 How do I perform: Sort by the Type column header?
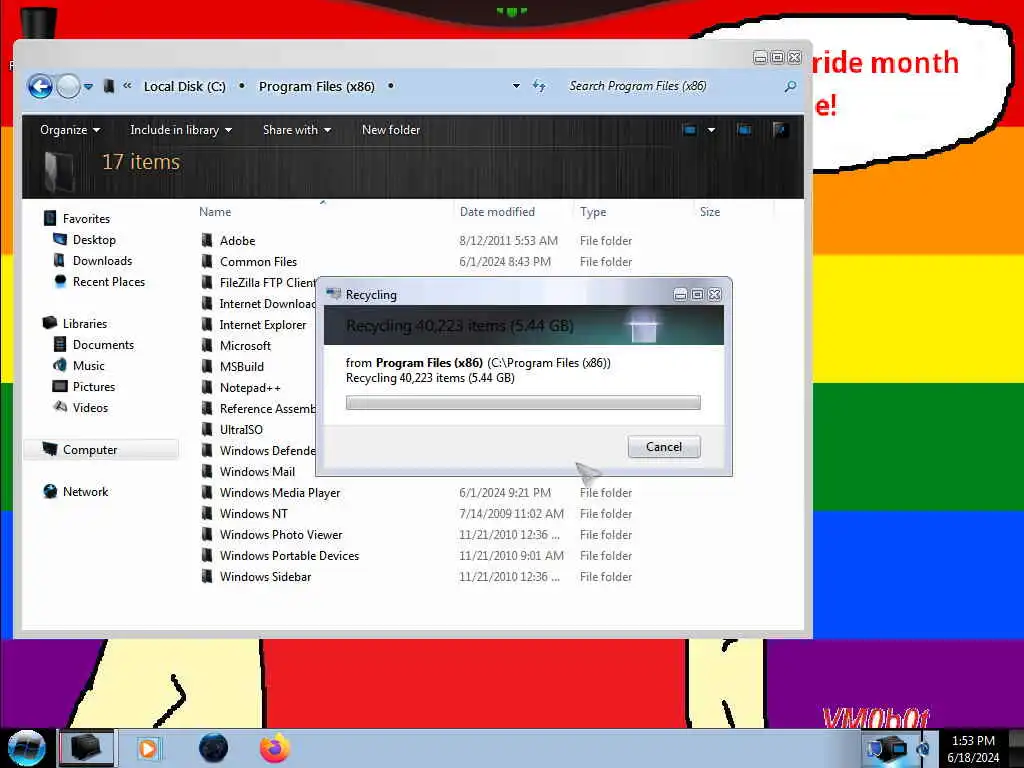point(593,212)
